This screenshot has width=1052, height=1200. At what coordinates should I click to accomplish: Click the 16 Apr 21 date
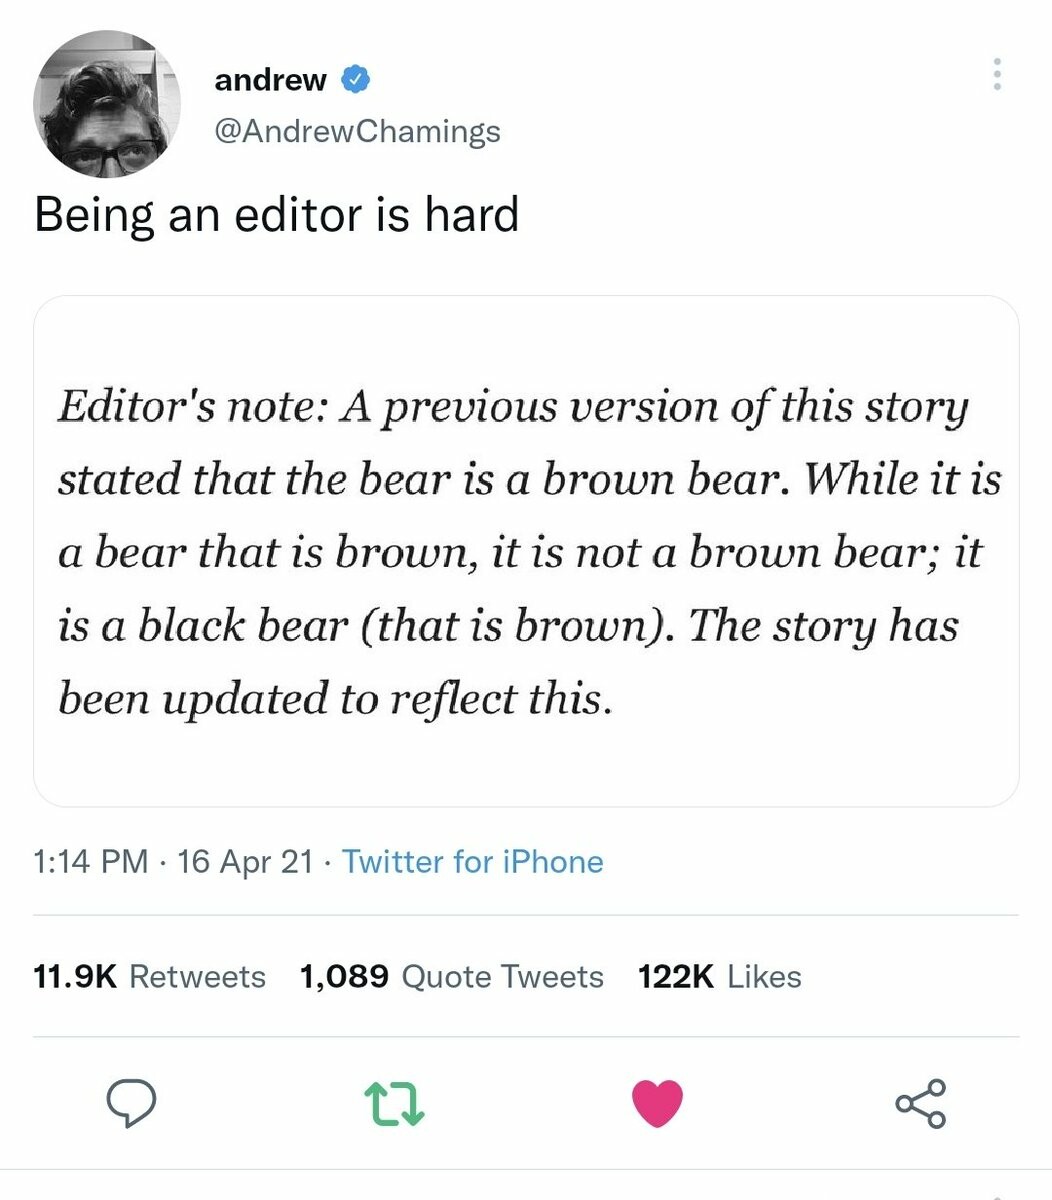[245, 862]
